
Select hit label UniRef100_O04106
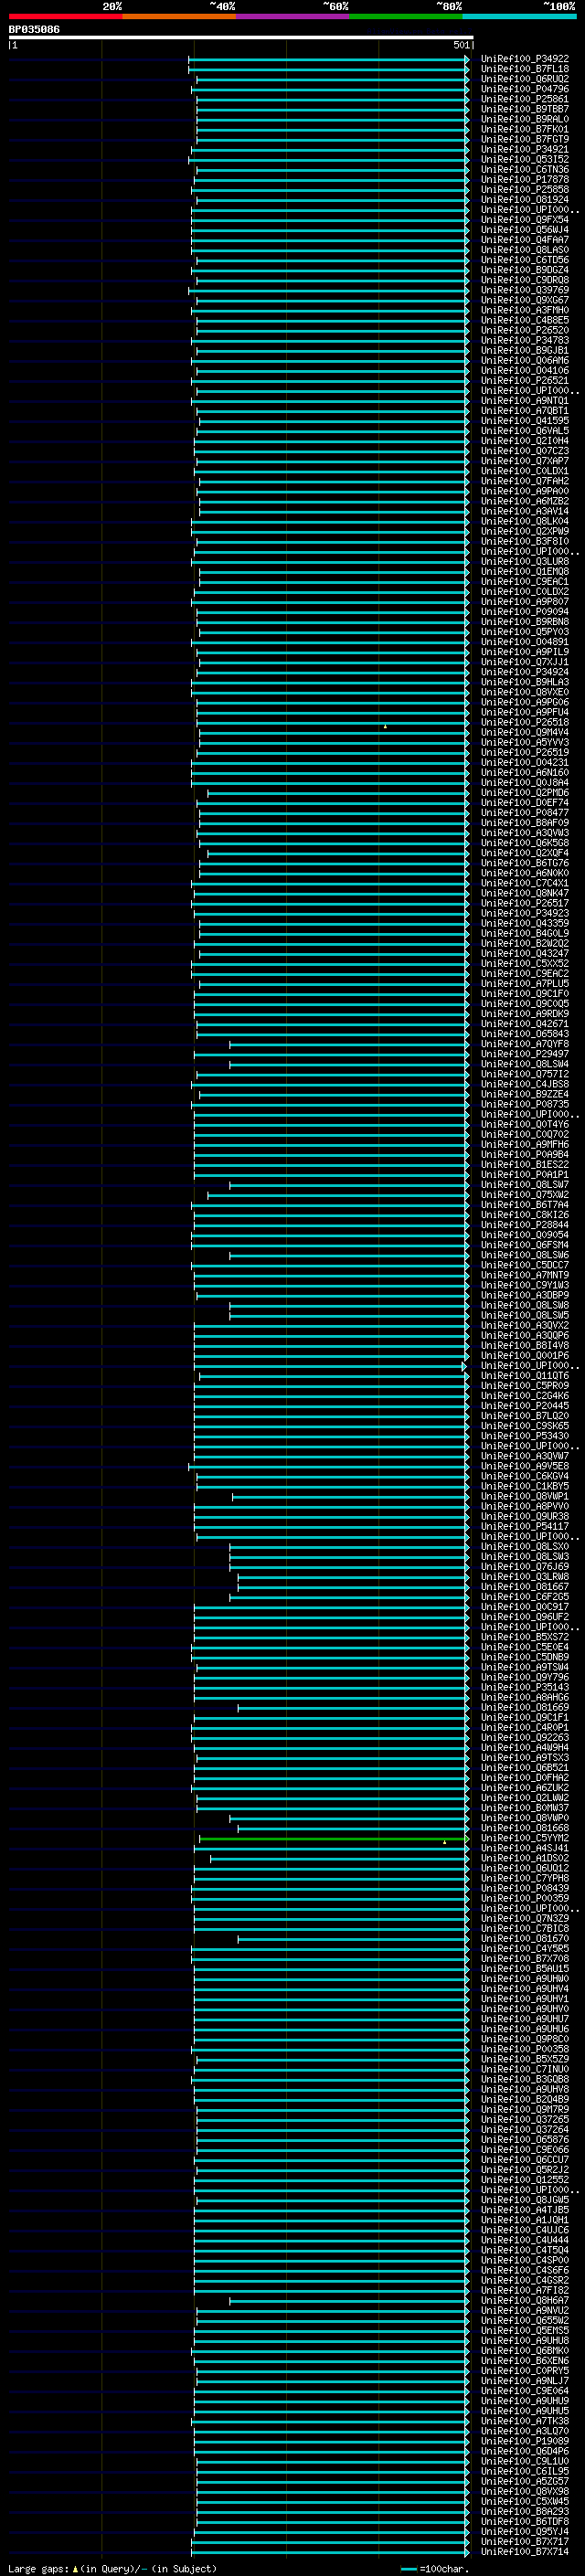pos(525,370)
